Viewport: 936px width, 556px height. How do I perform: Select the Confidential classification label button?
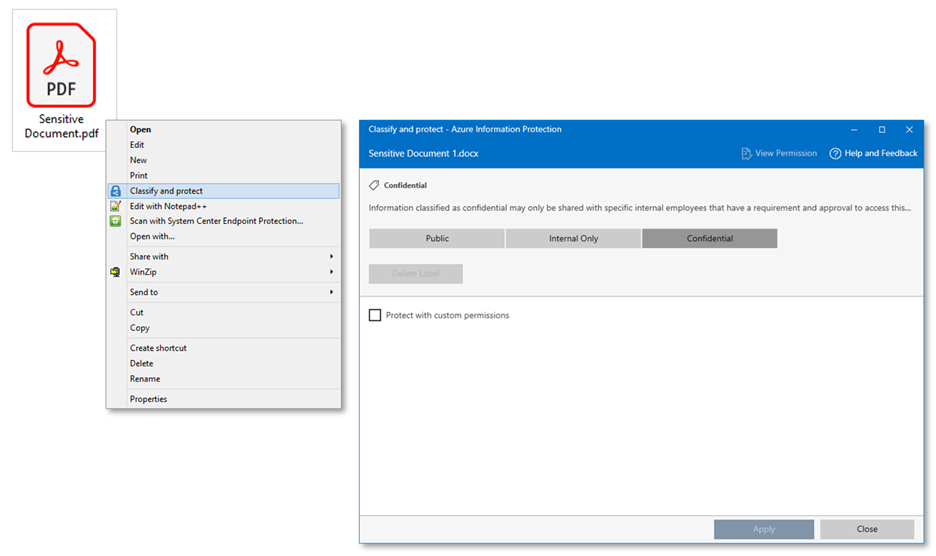tap(710, 238)
